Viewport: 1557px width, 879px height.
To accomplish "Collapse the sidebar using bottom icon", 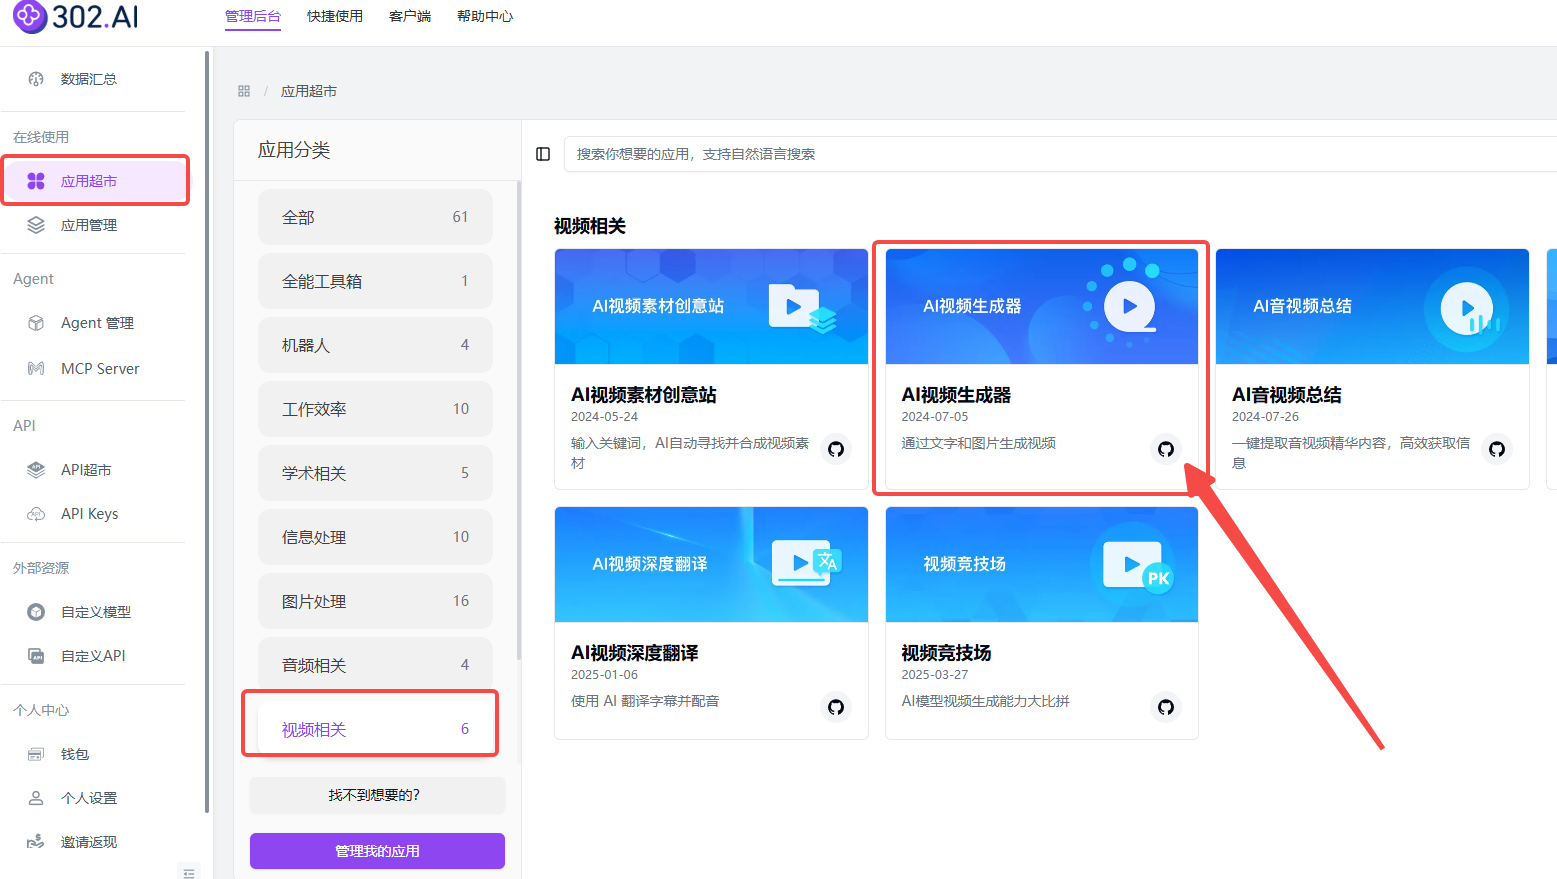I will [189, 872].
